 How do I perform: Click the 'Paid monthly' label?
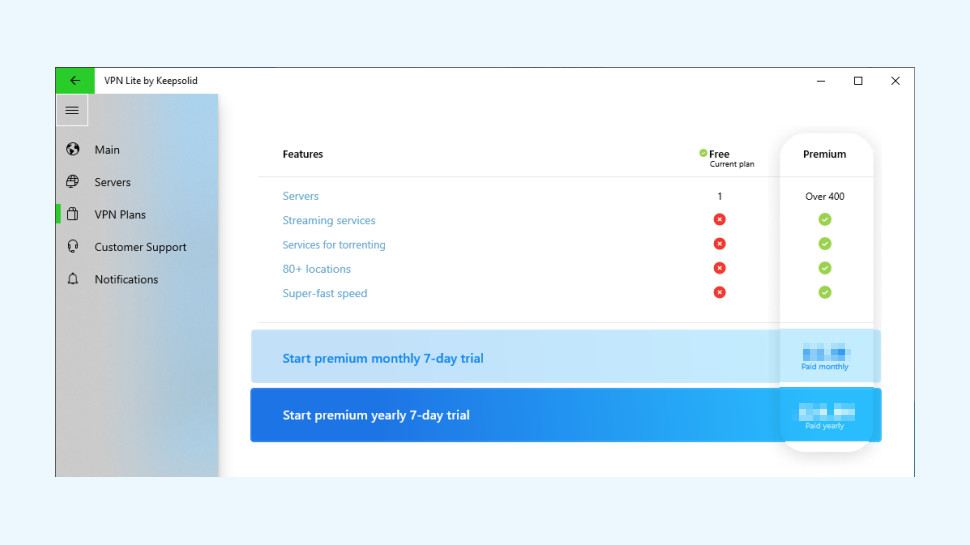click(825, 367)
